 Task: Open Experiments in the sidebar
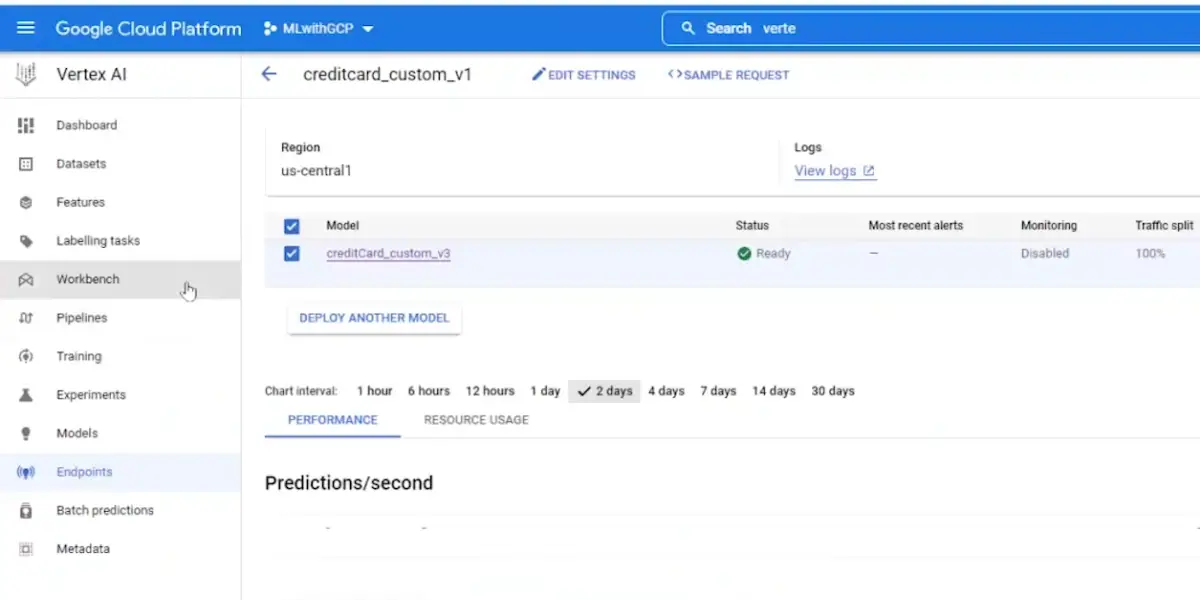point(120,395)
